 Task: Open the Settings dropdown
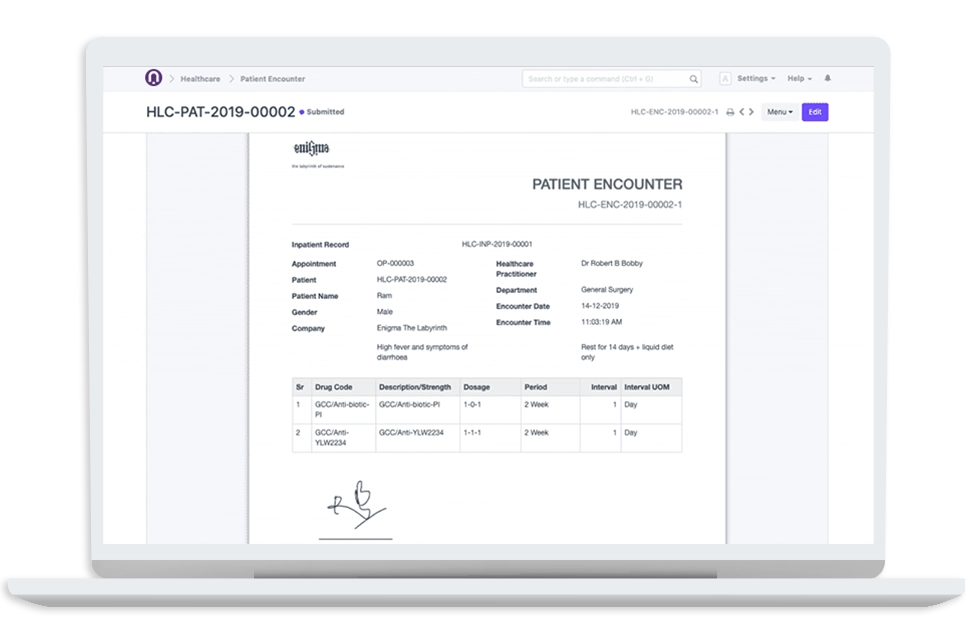click(x=755, y=78)
